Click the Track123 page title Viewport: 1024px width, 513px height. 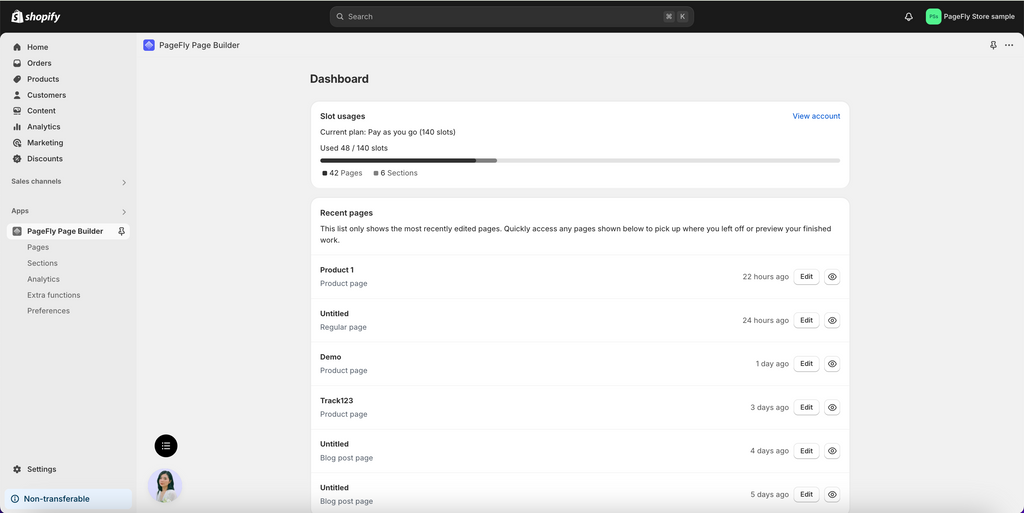[x=336, y=401]
